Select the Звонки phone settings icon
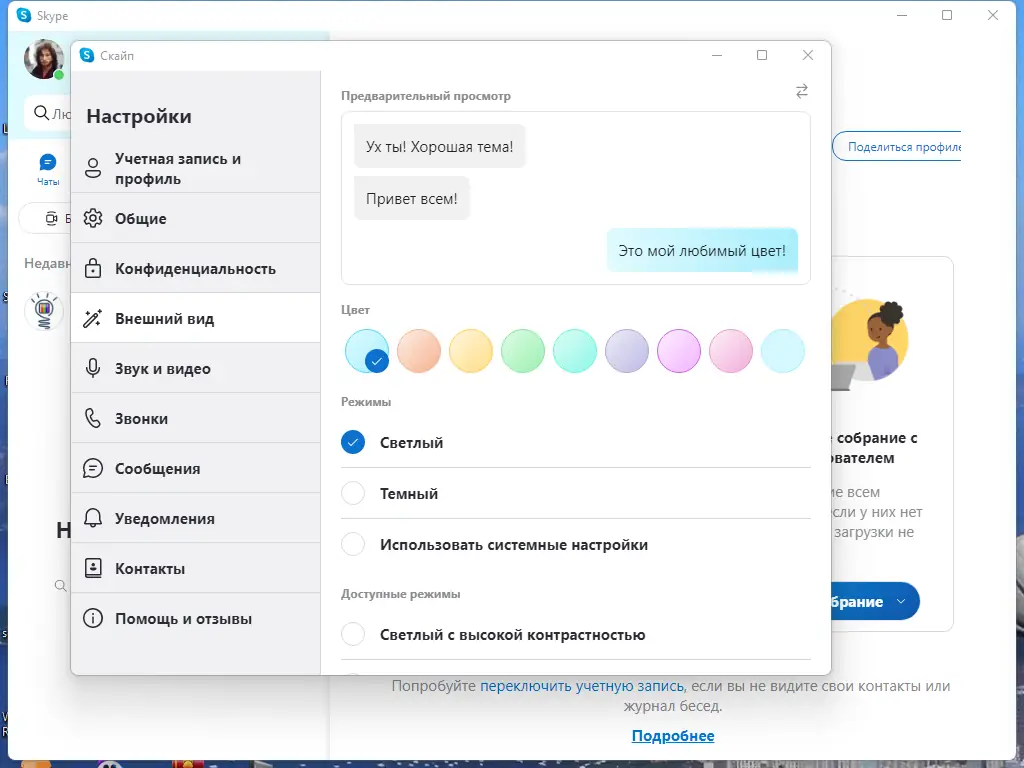Image resolution: width=1024 pixels, height=768 pixels. (x=91, y=418)
